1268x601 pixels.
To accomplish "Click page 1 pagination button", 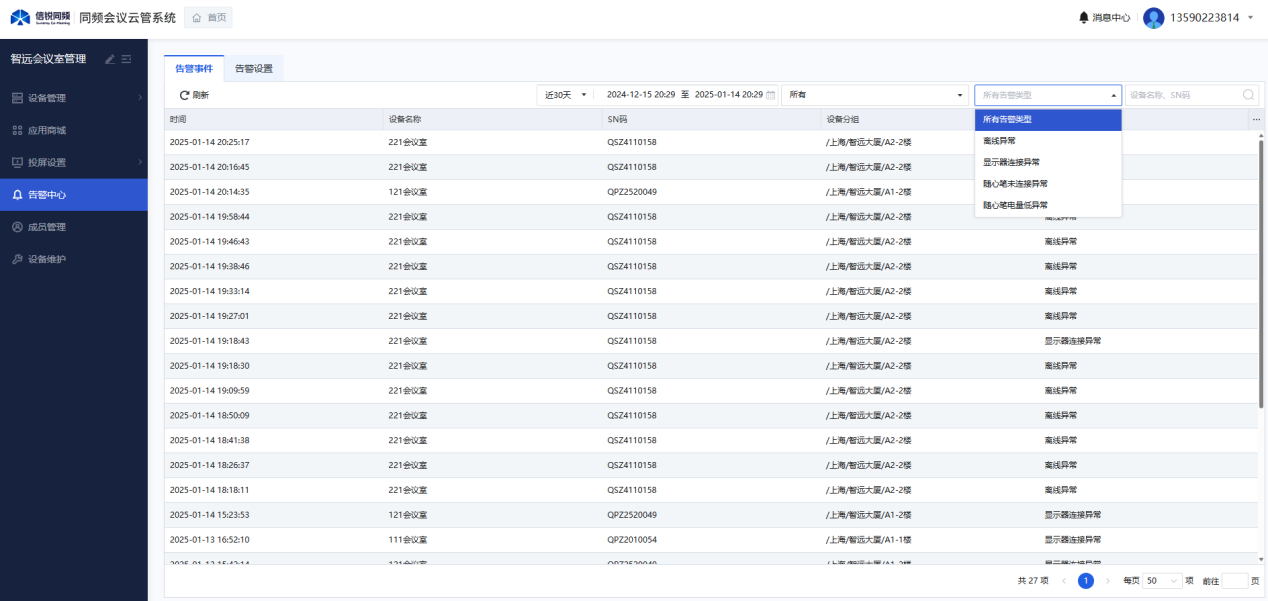I will (1085, 580).
